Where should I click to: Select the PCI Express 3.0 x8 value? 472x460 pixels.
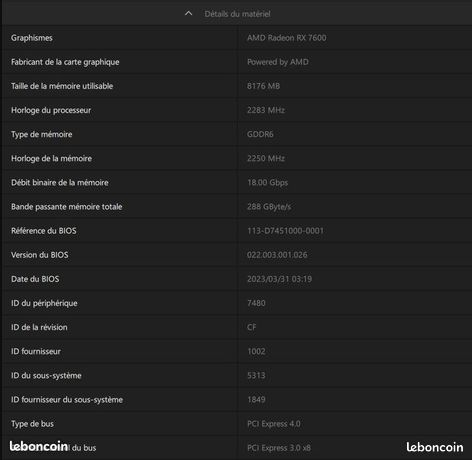279,448
